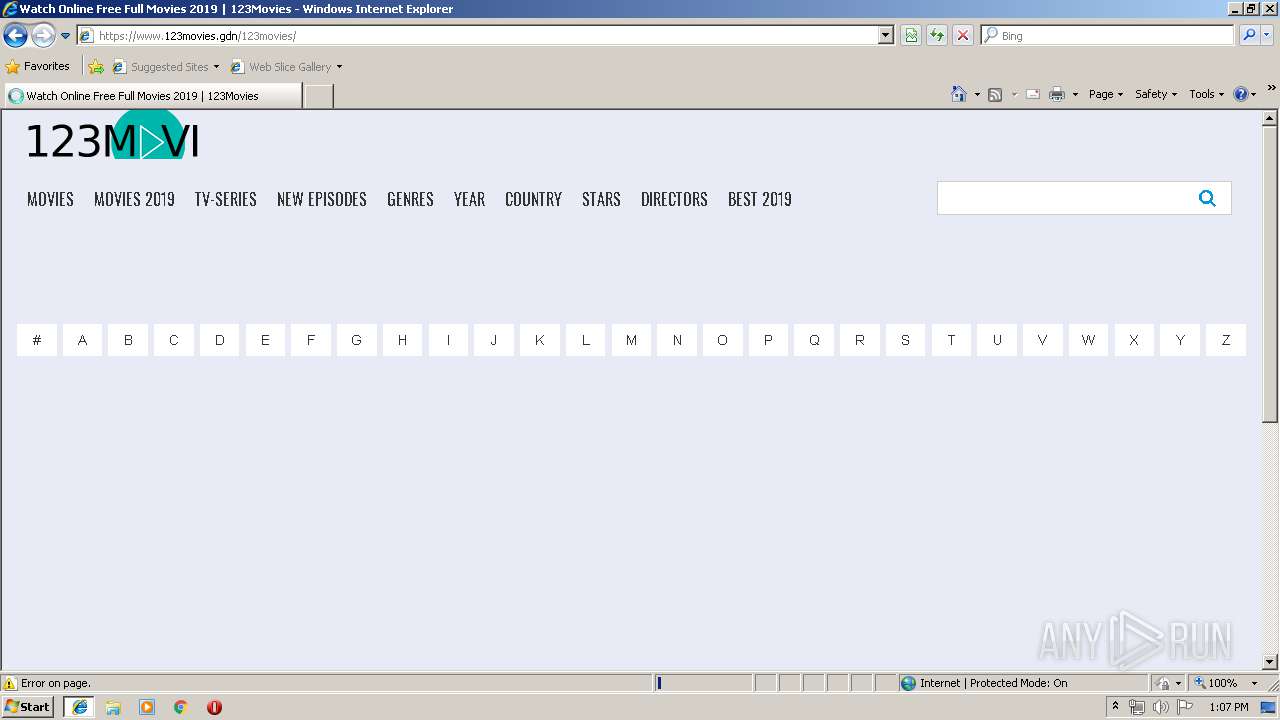This screenshot has height=720, width=1280.
Task: Click the Read Mail envelope icon
Action: tap(1033, 94)
